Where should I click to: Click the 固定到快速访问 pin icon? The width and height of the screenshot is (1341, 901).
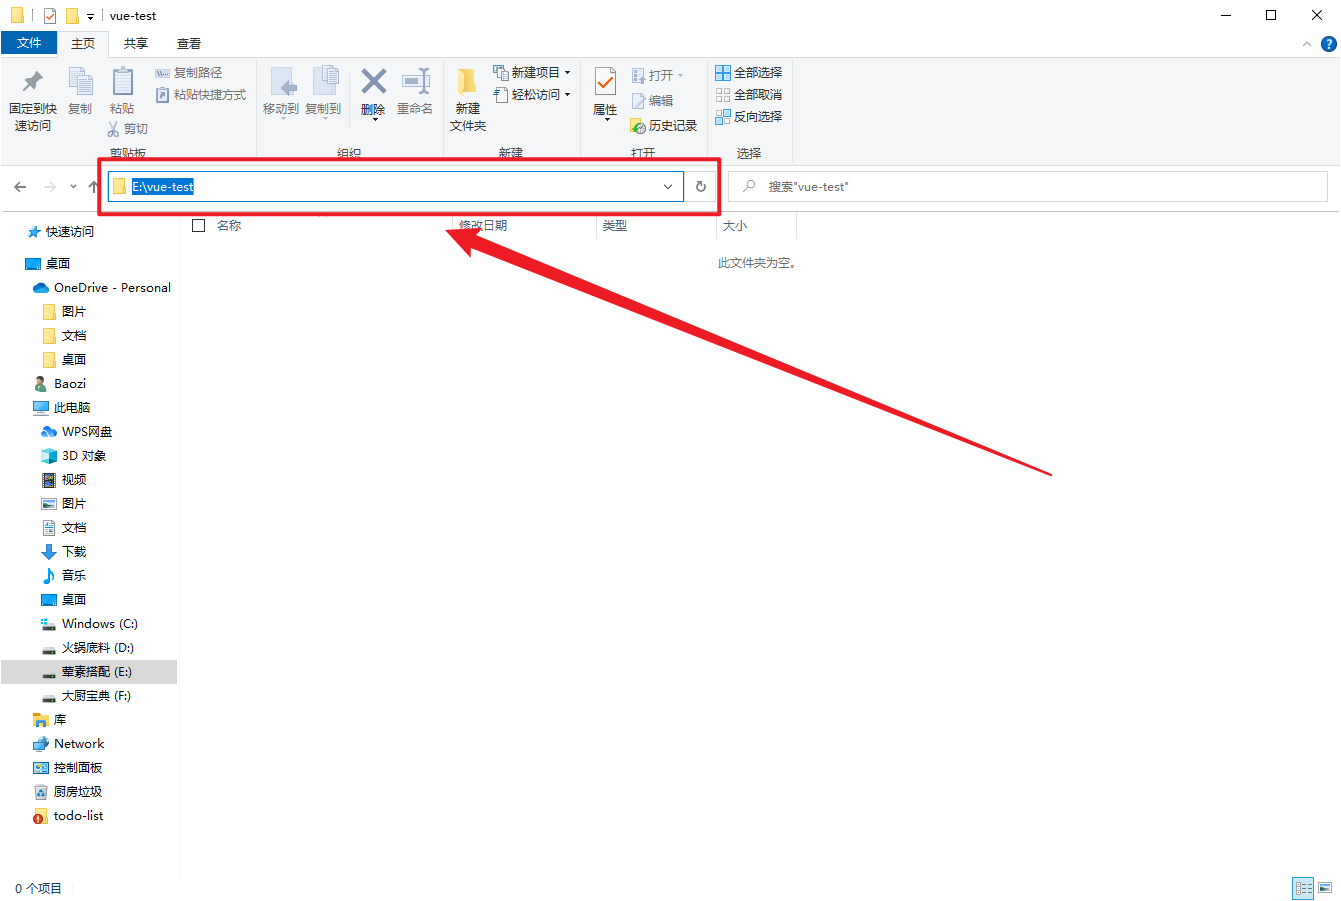pos(33,81)
